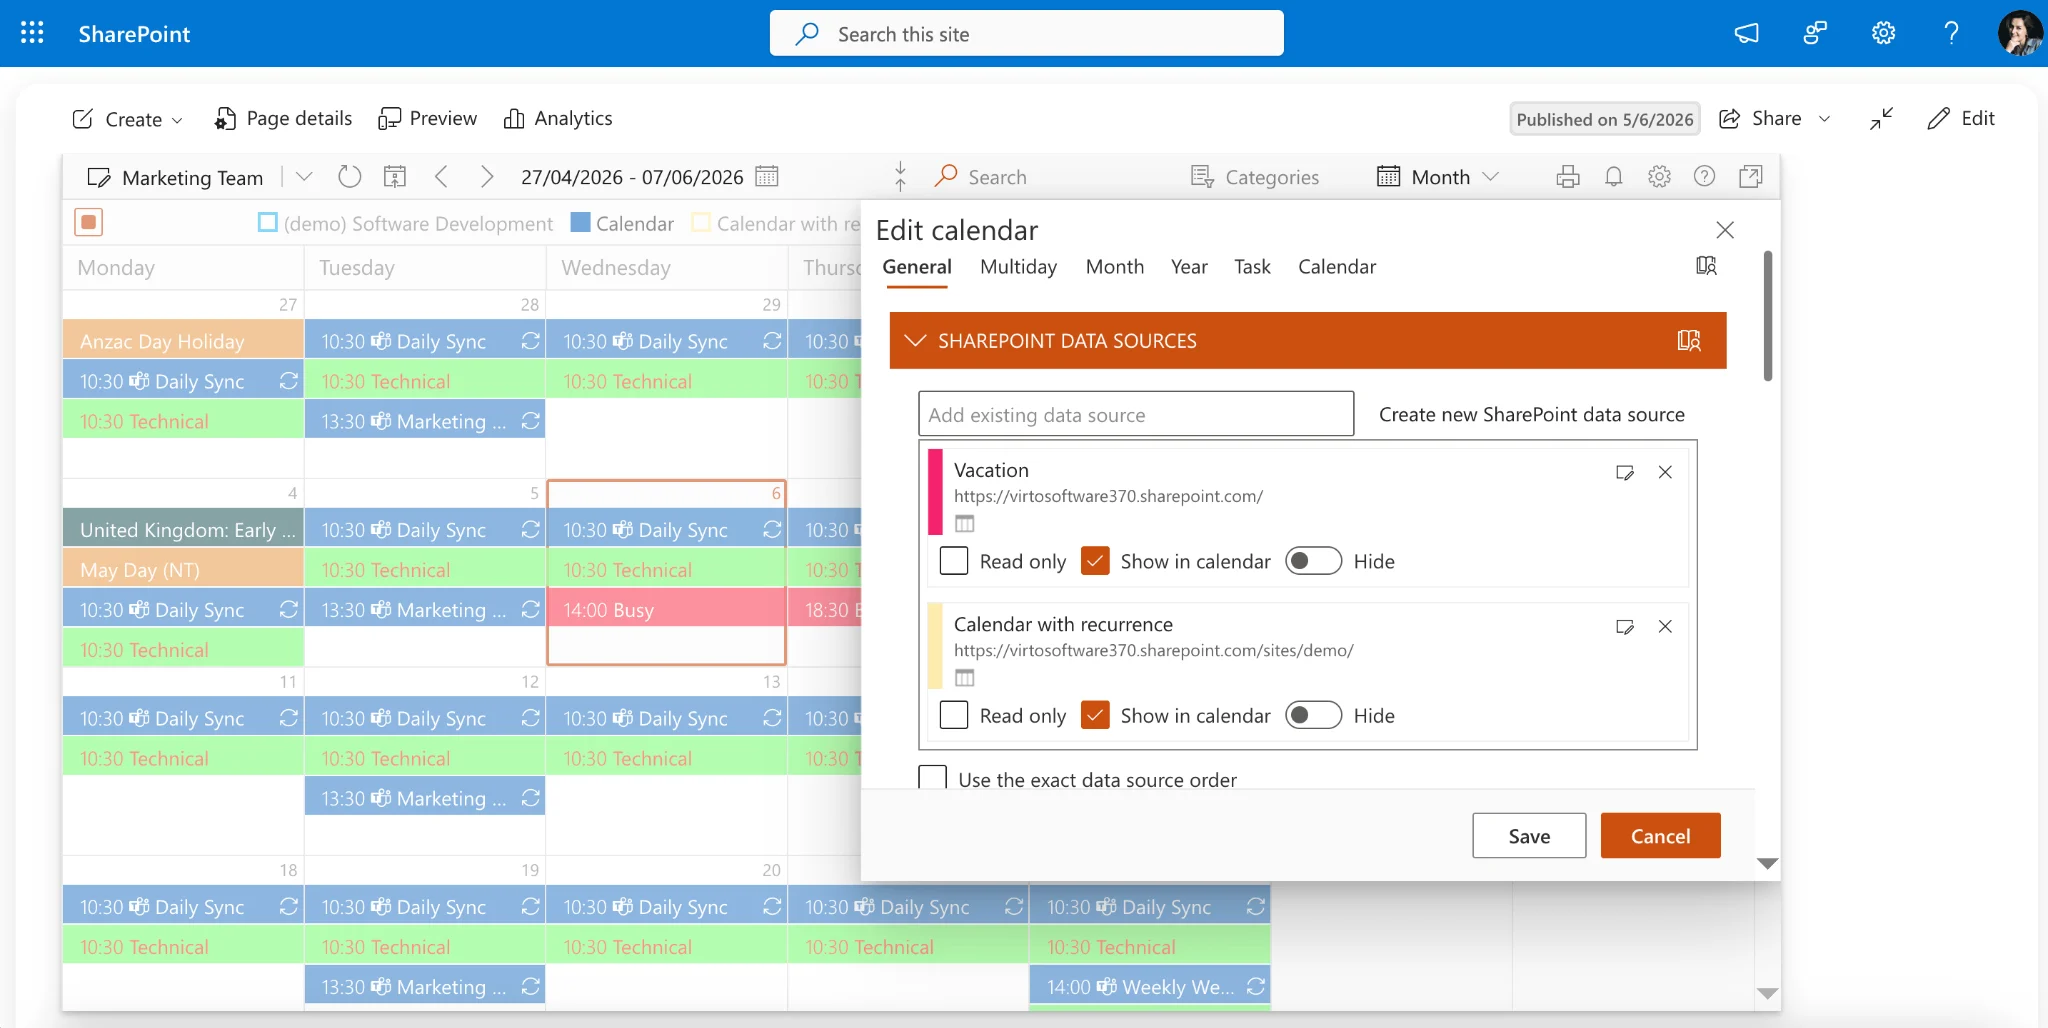
Task: Click the edit panel scroll down arrow
Action: [x=1767, y=863]
